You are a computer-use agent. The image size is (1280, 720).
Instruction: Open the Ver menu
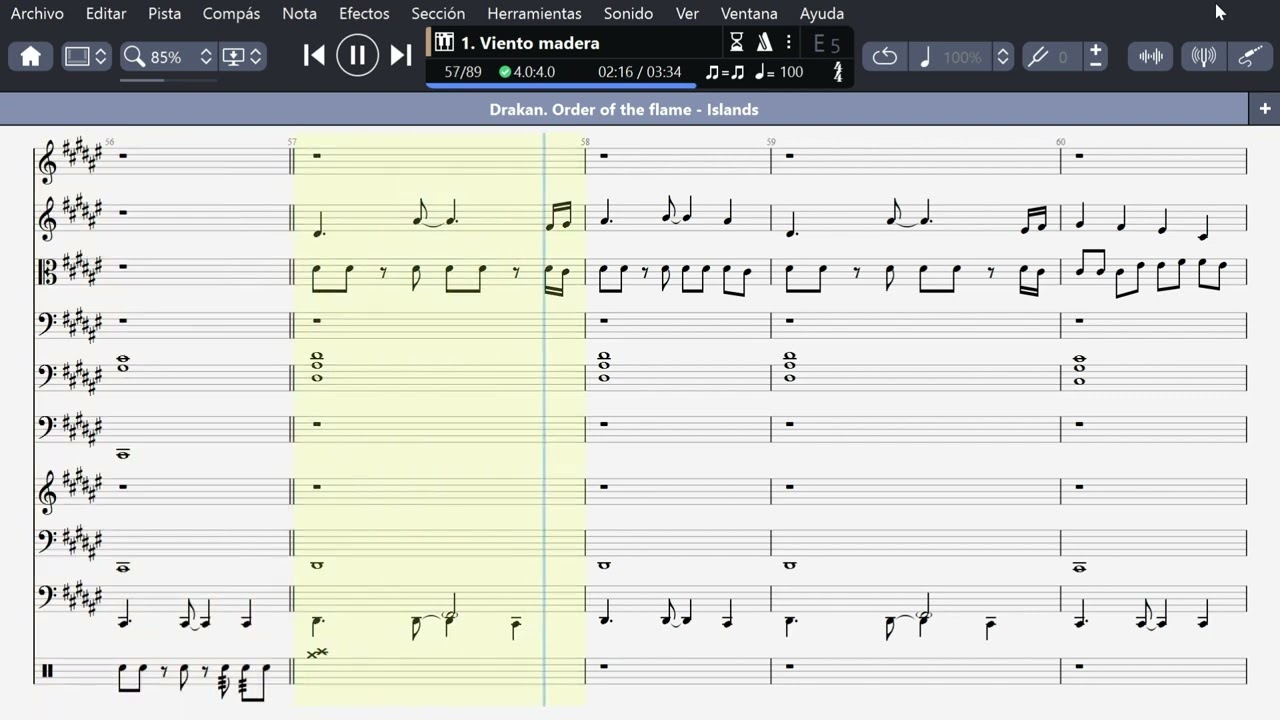687,13
